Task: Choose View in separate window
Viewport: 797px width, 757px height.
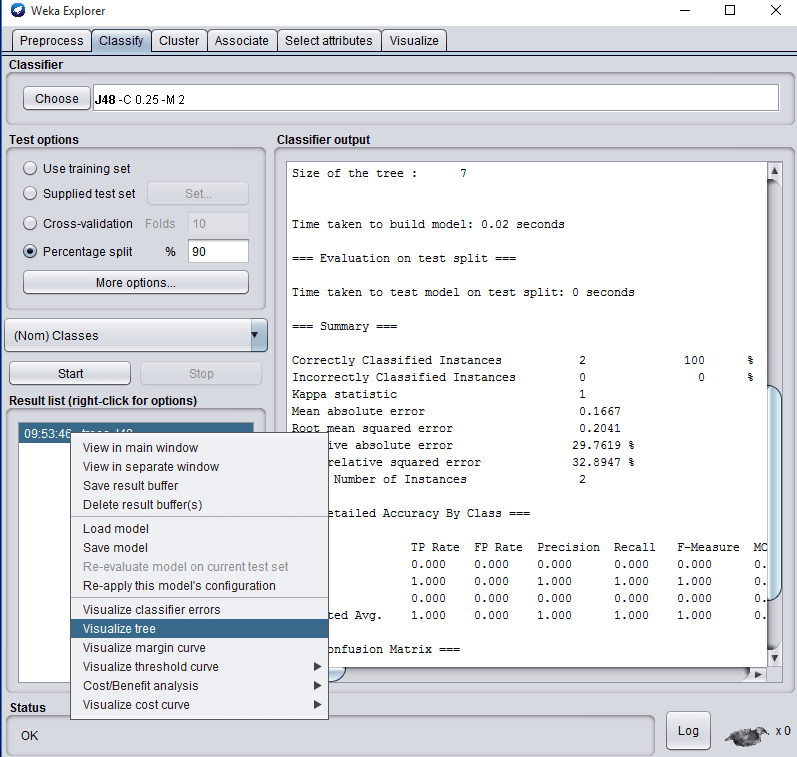Action: 199,467
